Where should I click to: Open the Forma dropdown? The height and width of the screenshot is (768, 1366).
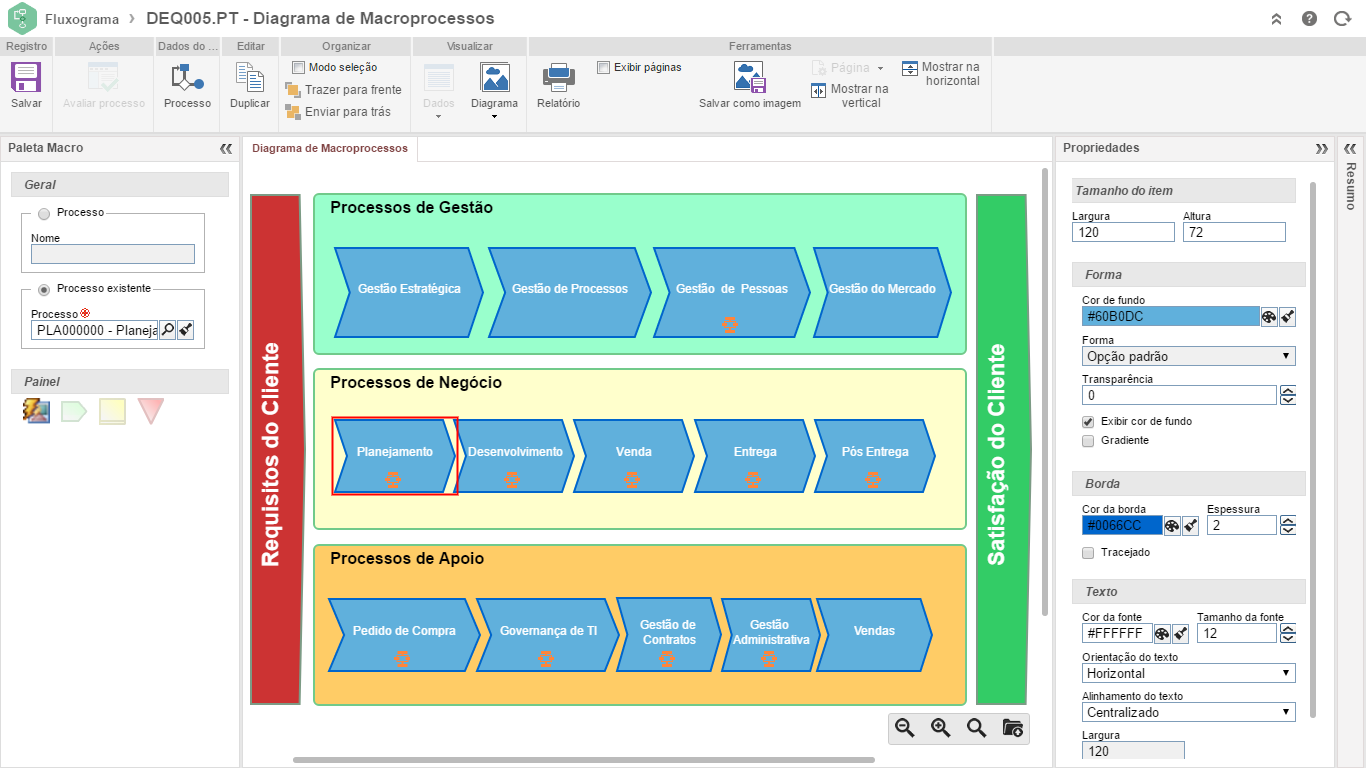1188,356
